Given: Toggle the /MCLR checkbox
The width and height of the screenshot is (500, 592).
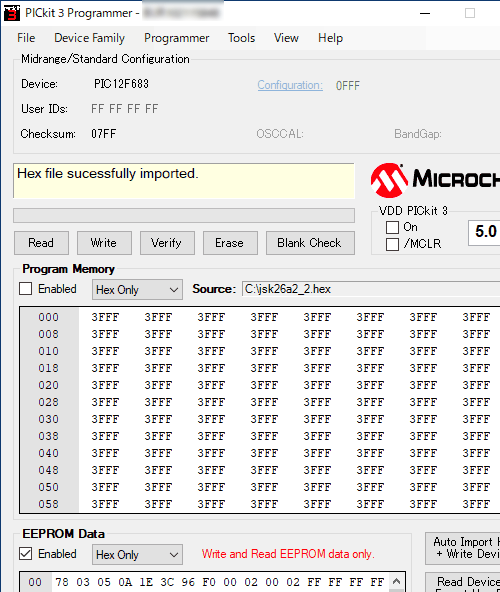Looking at the screenshot, I should click(x=392, y=244).
